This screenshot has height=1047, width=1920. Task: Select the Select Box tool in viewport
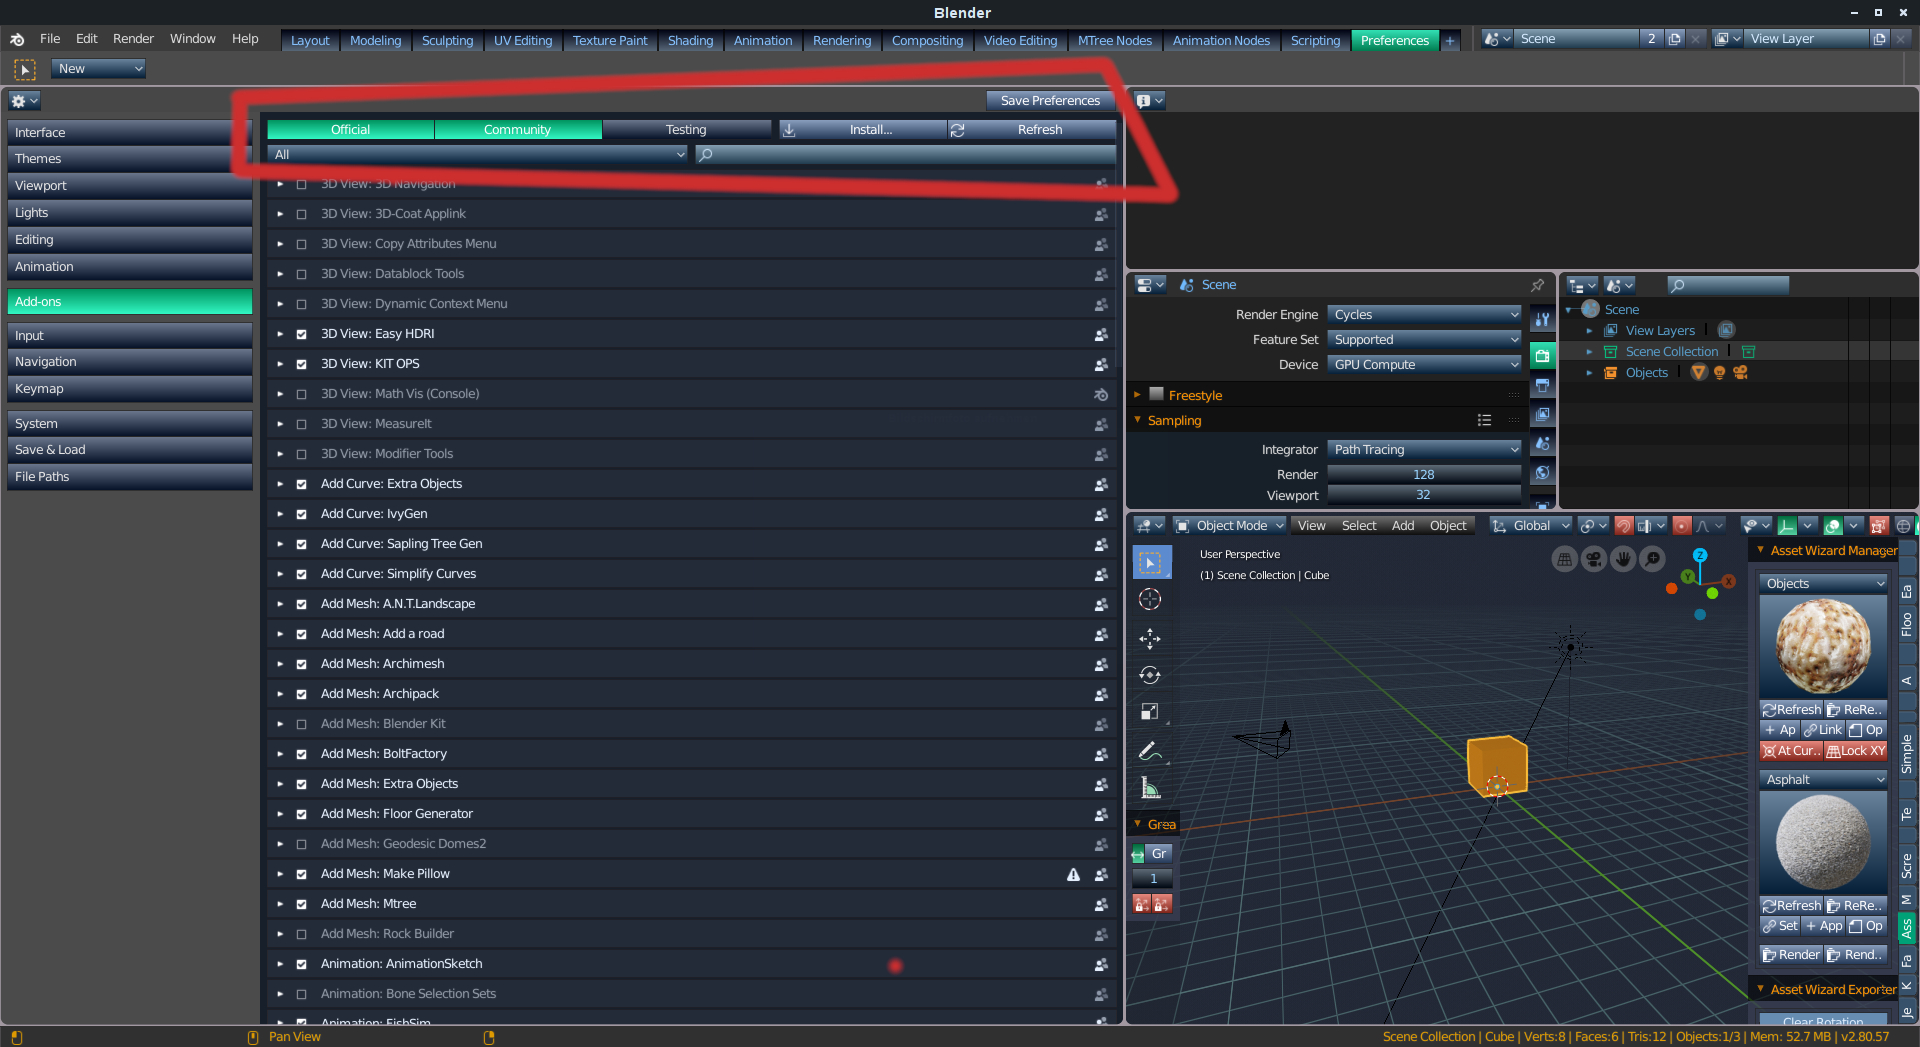(x=1151, y=562)
